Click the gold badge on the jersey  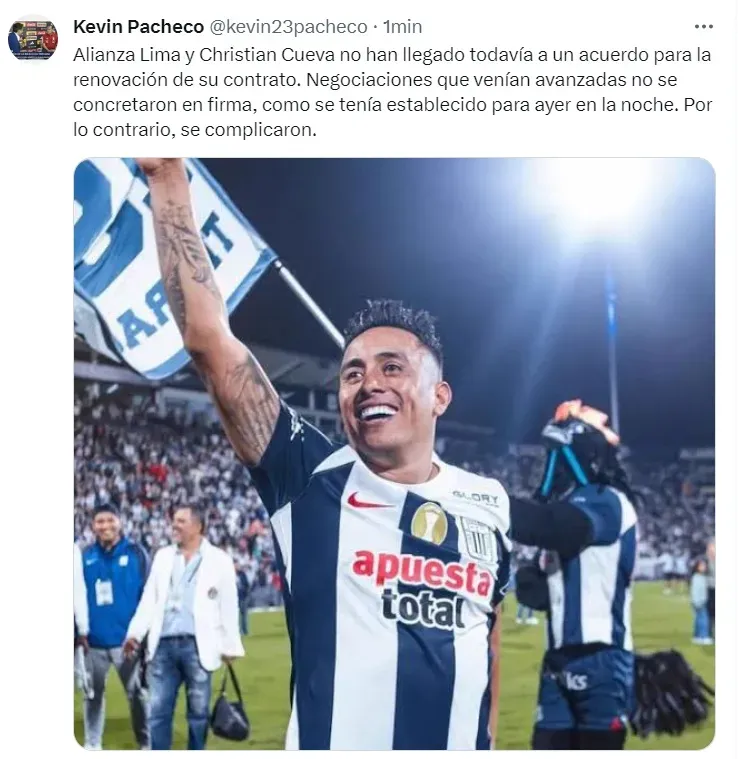tap(429, 523)
